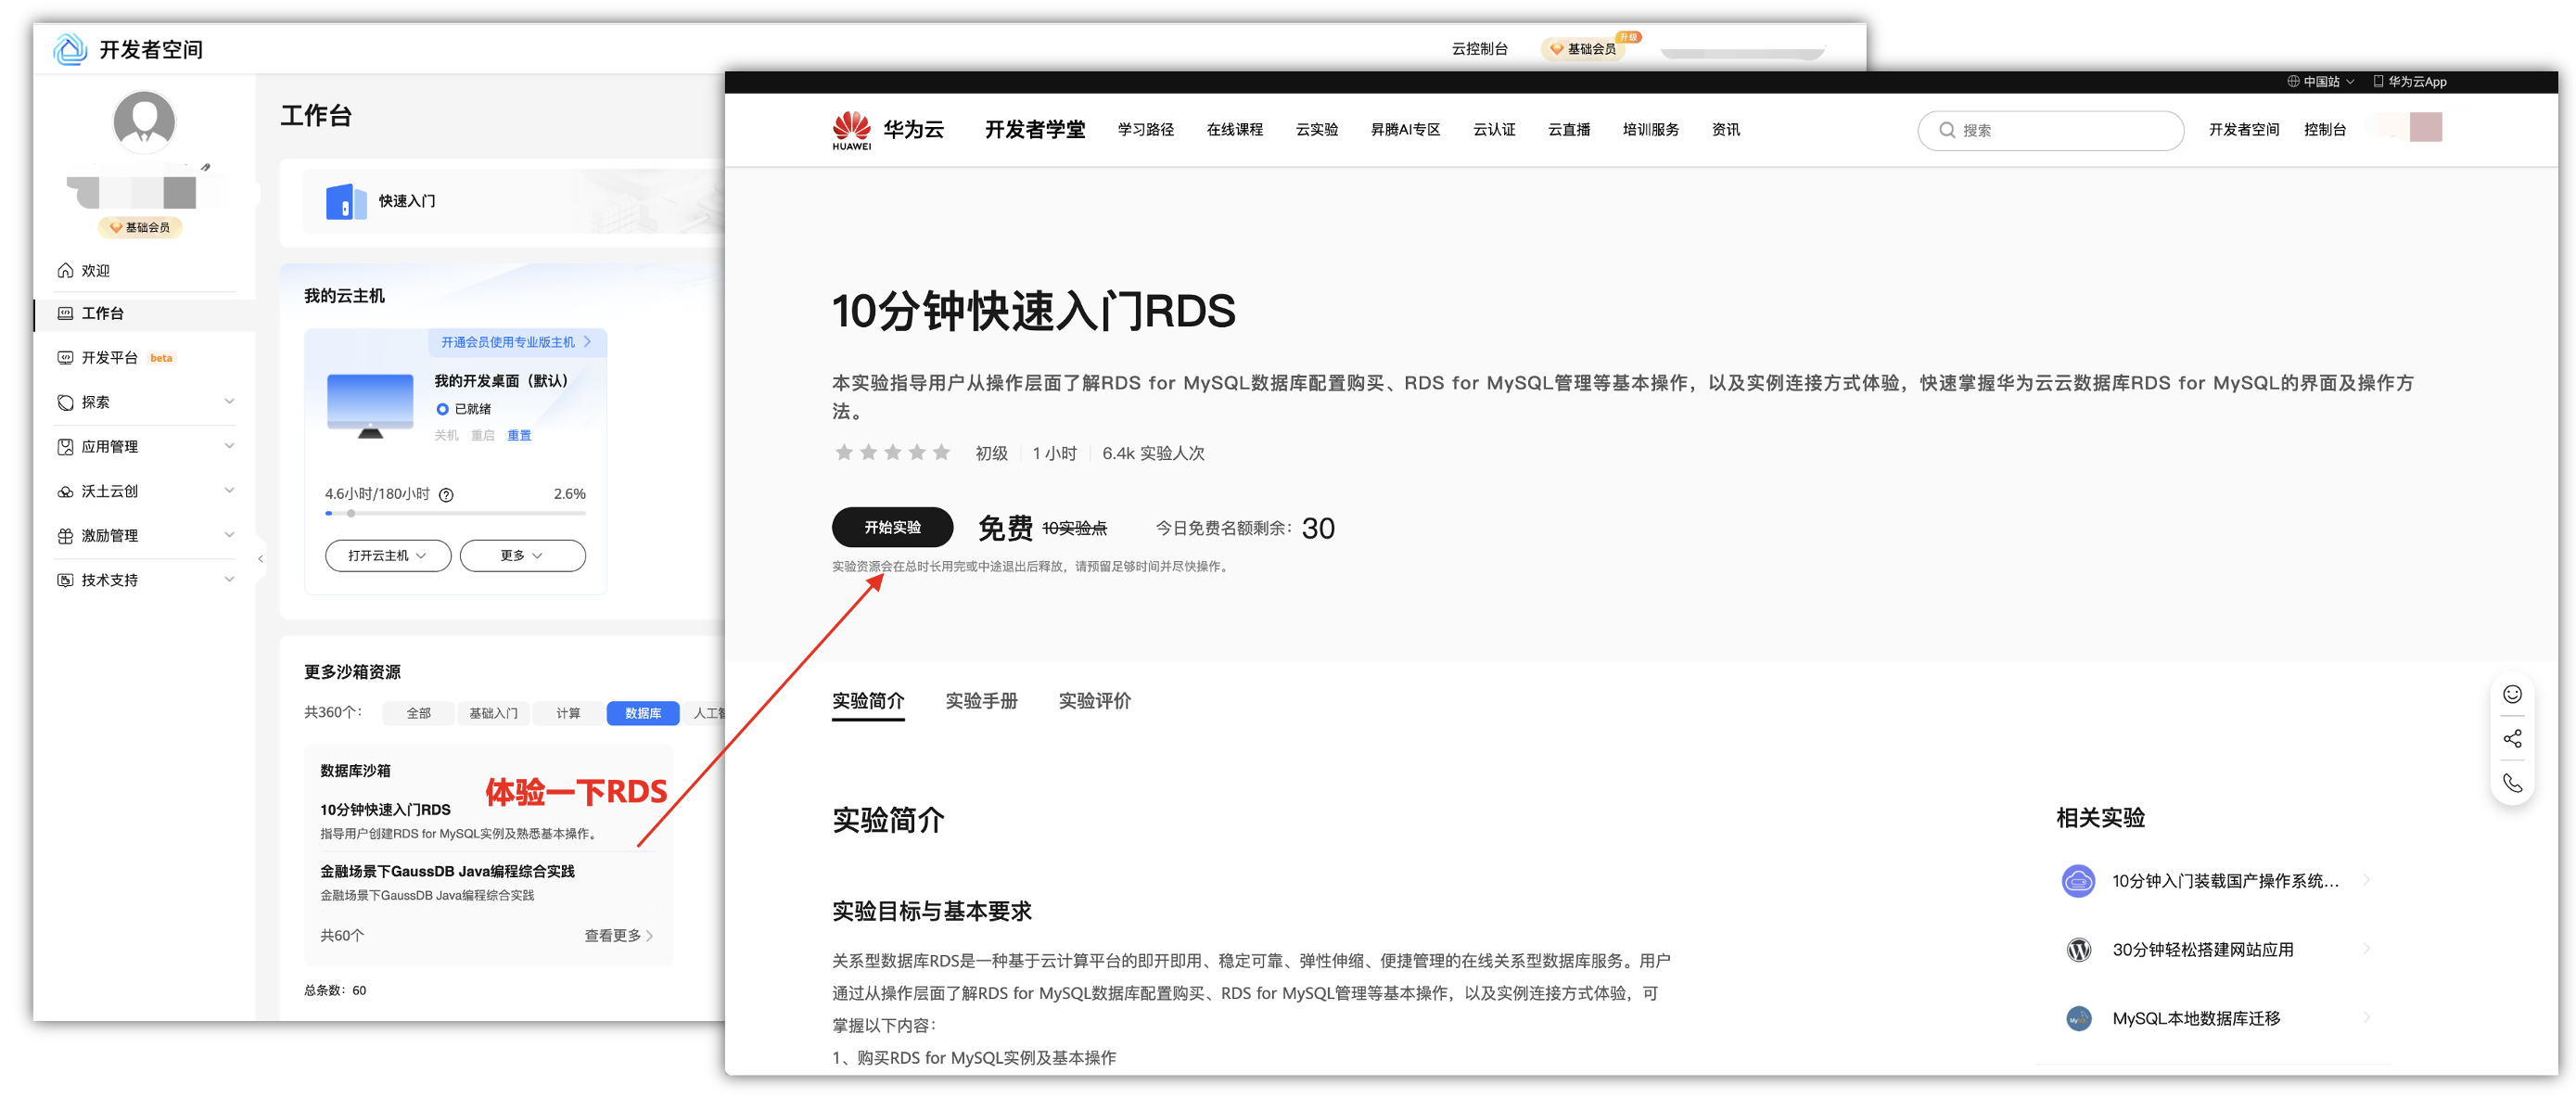This screenshot has width=2576, height=1098.
Task: Open the 资讯 menu
Action: point(1726,130)
